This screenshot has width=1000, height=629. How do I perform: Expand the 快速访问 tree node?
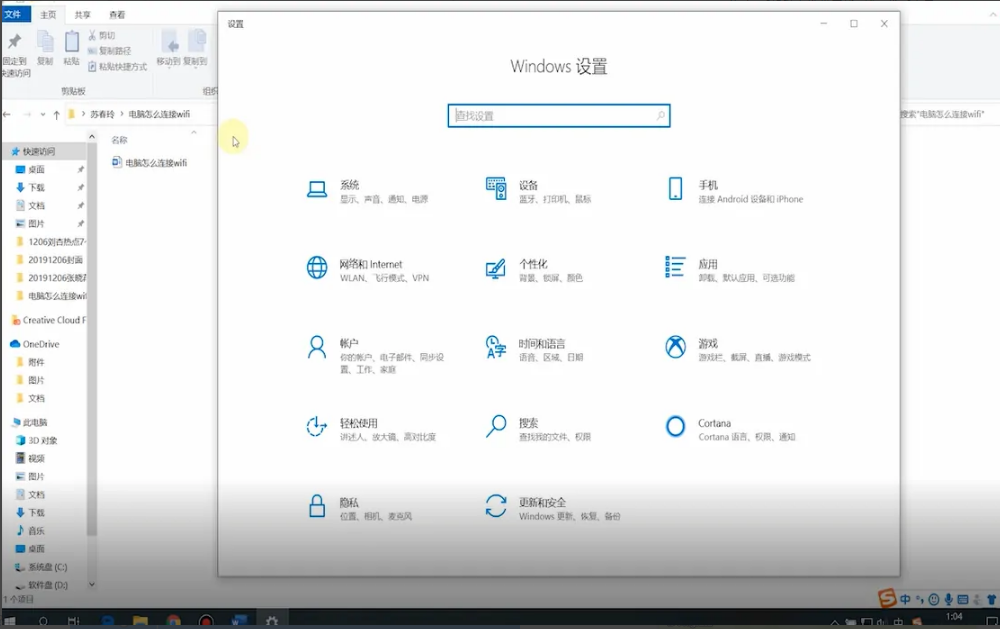tap(6, 152)
